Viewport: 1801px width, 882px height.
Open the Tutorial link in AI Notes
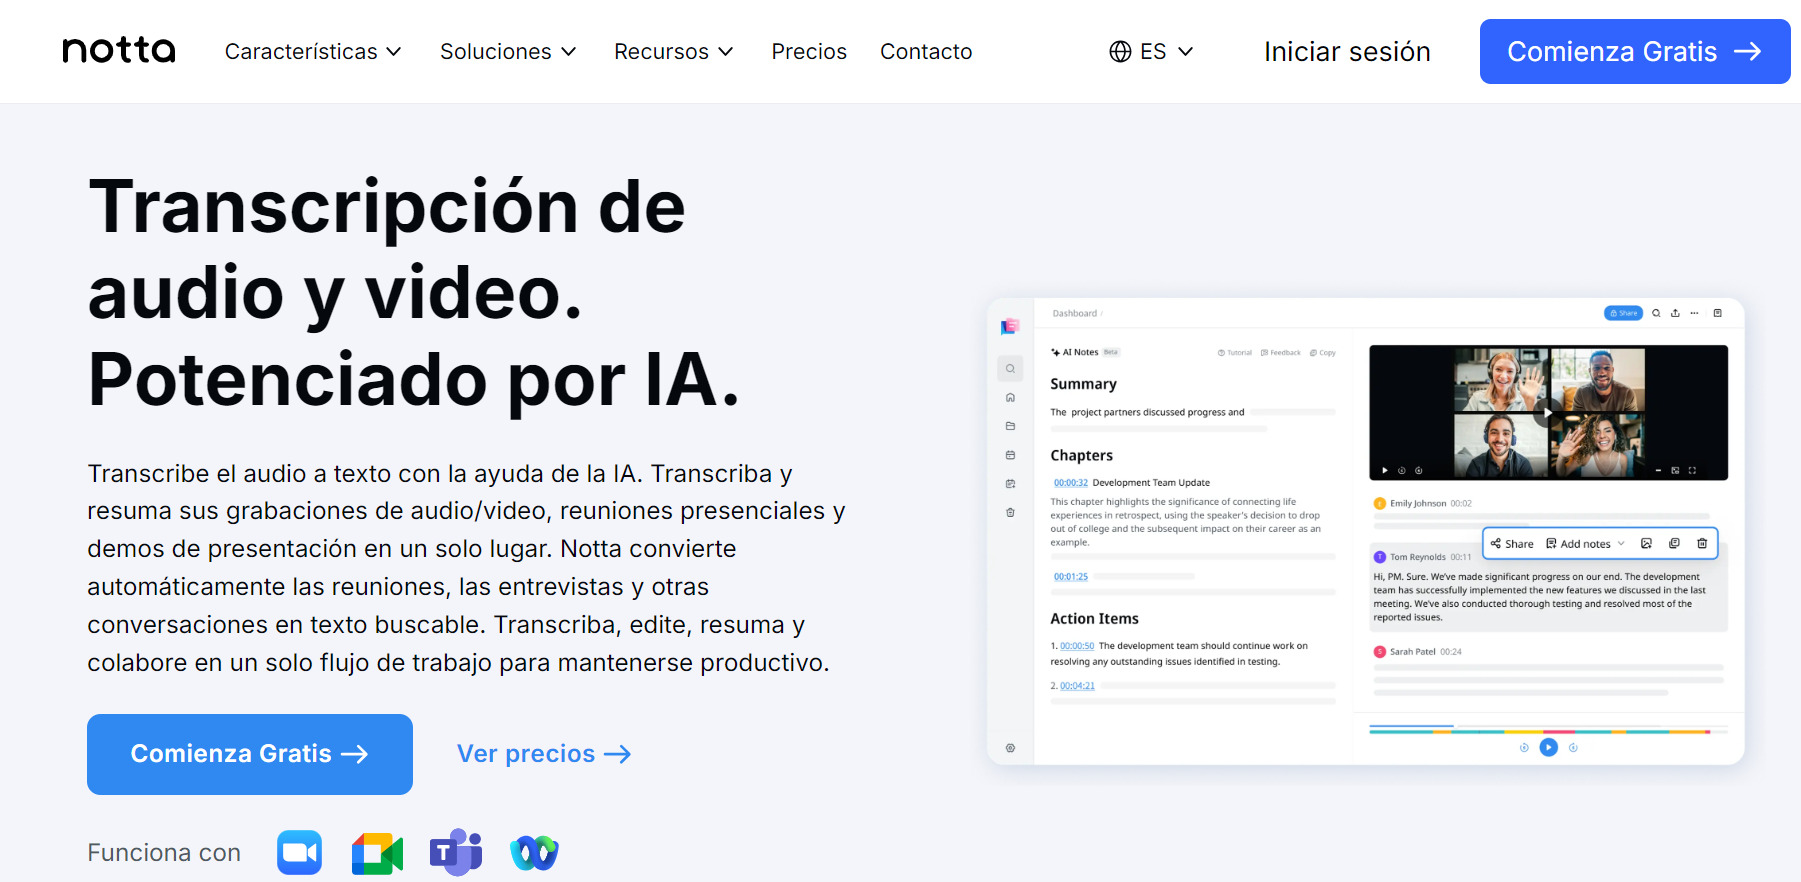coord(1235,353)
